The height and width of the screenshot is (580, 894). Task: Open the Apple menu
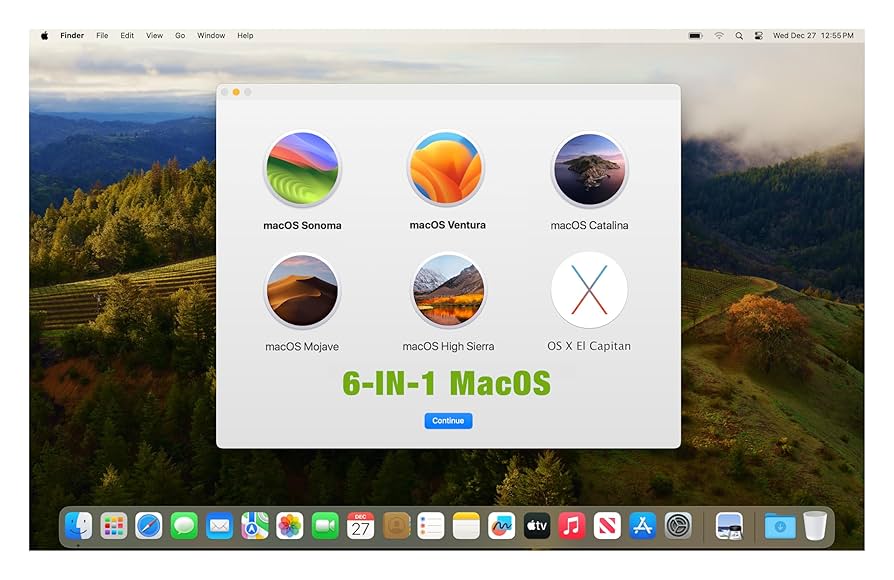coord(44,35)
